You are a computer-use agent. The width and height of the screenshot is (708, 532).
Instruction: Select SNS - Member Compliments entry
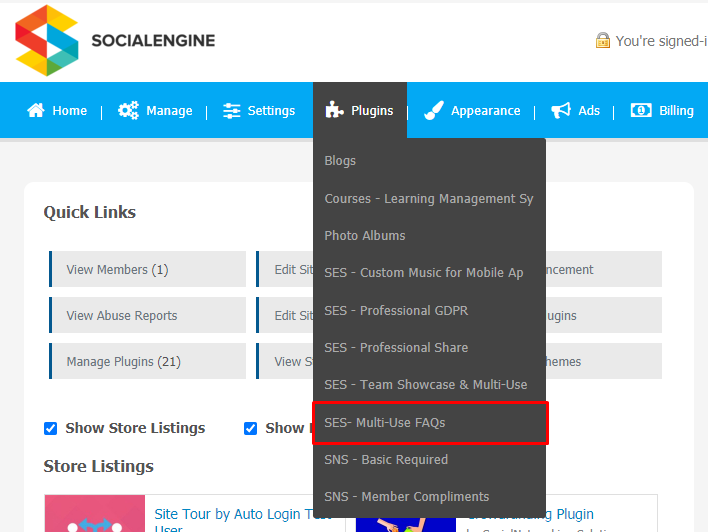429,496
